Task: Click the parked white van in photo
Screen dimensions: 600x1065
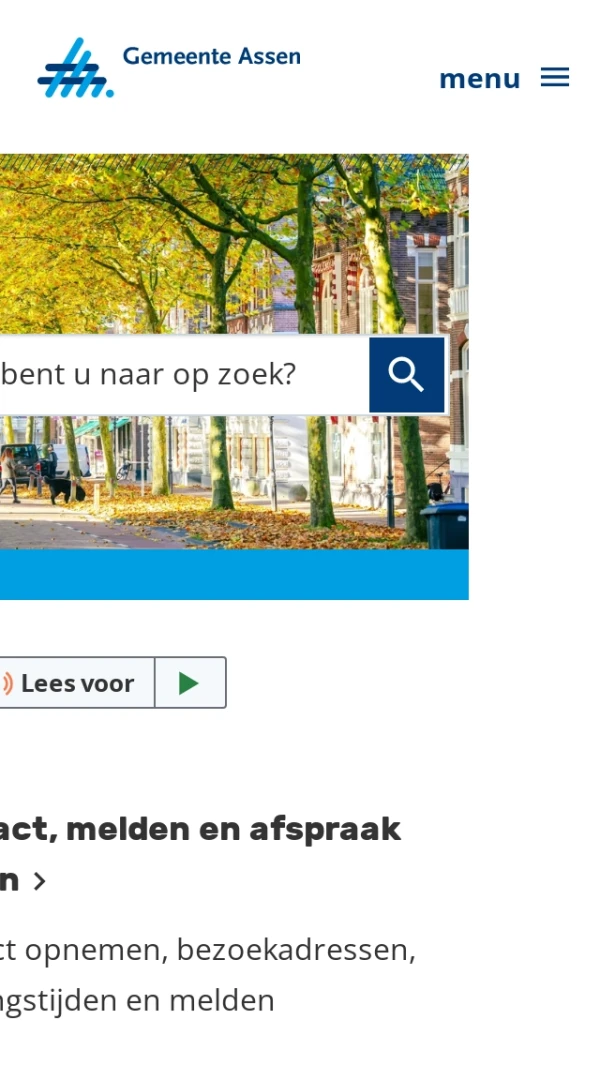Action: pos(71,461)
